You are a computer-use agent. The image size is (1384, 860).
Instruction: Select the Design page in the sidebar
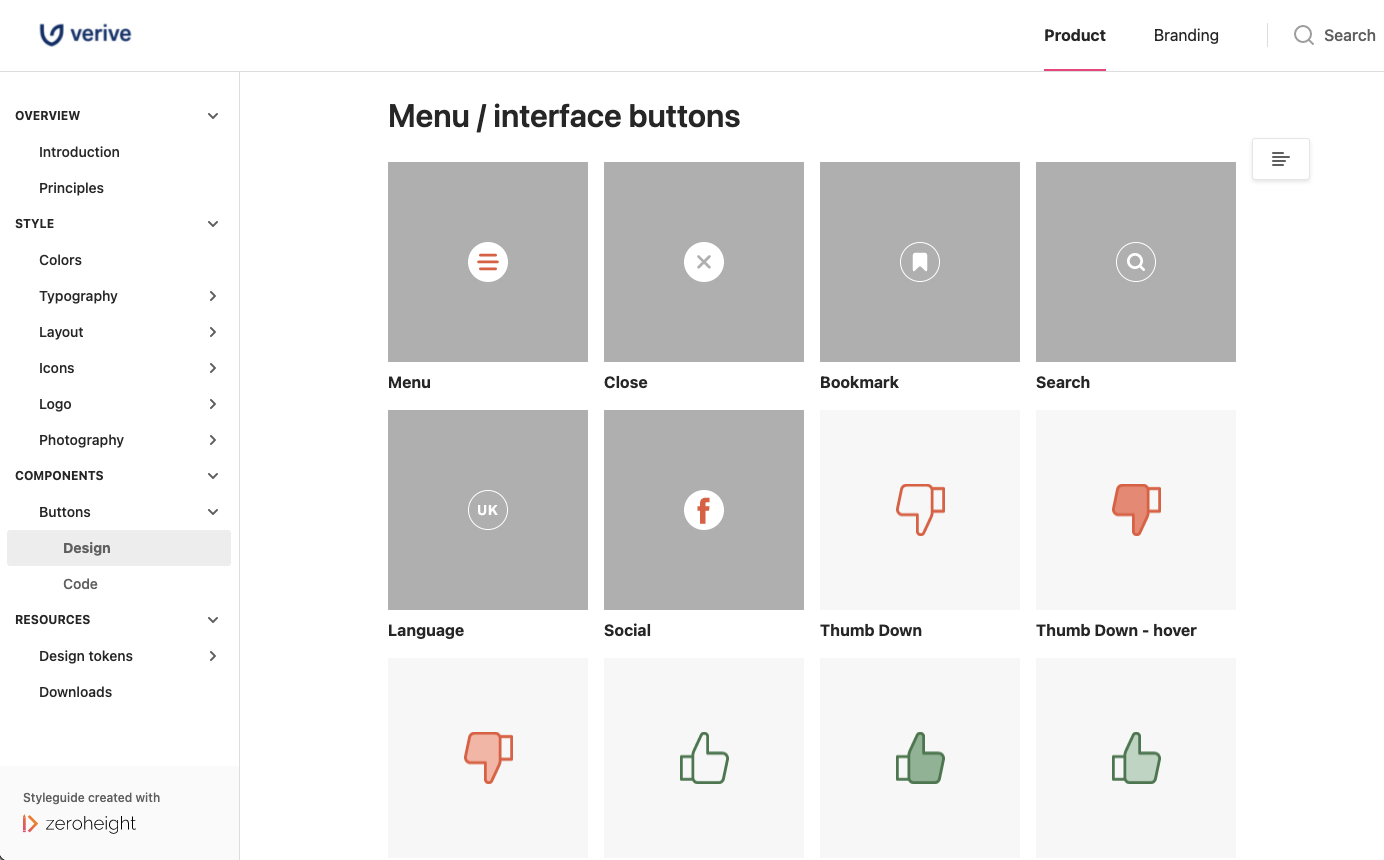point(119,548)
